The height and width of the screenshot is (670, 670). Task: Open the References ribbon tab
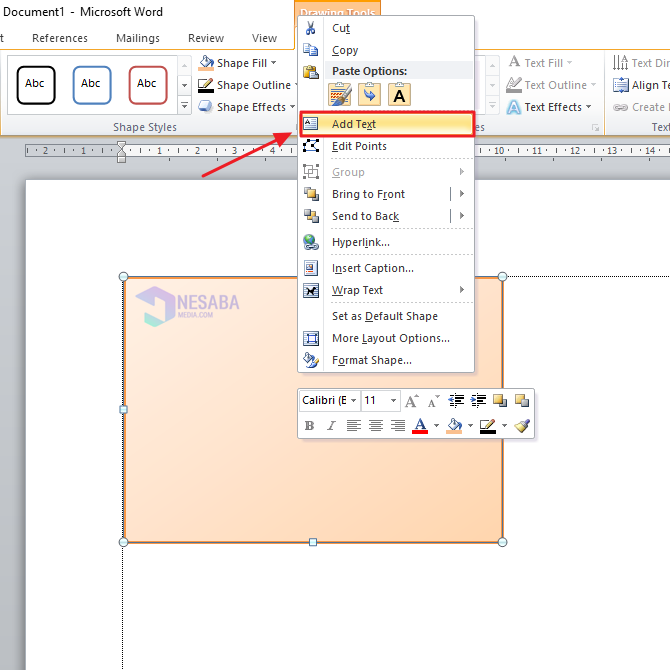point(60,38)
